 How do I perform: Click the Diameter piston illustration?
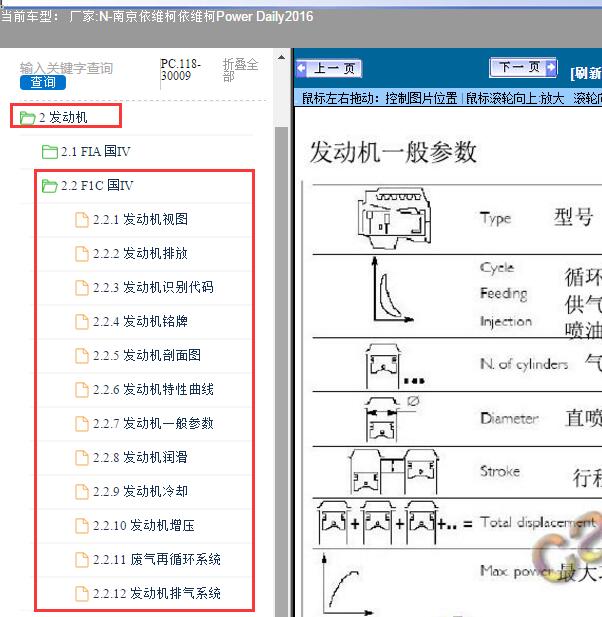tap(391, 418)
